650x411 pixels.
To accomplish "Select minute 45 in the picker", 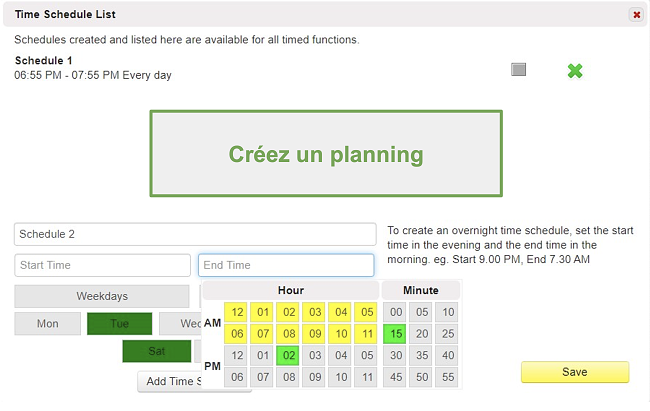I will [396, 377].
